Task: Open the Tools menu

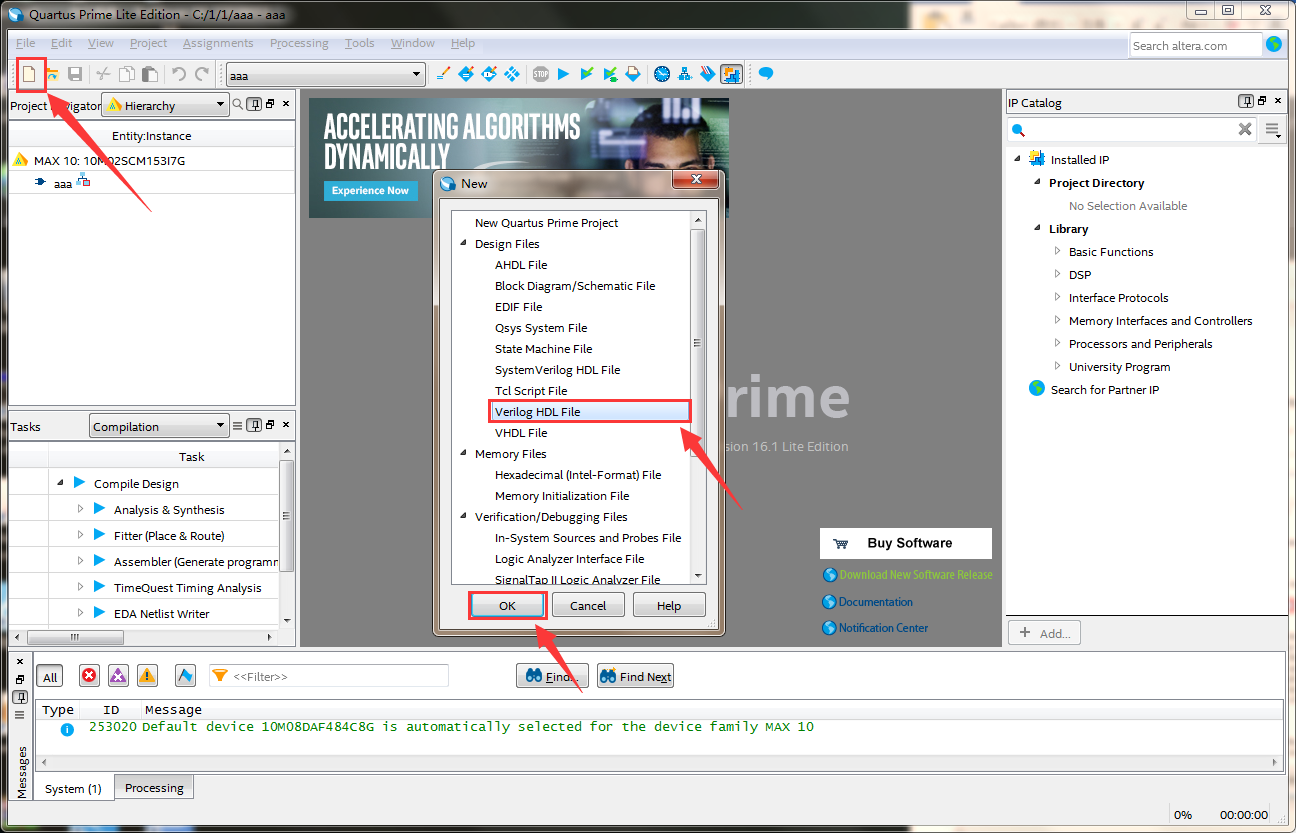Action: [x=360, y=43]
